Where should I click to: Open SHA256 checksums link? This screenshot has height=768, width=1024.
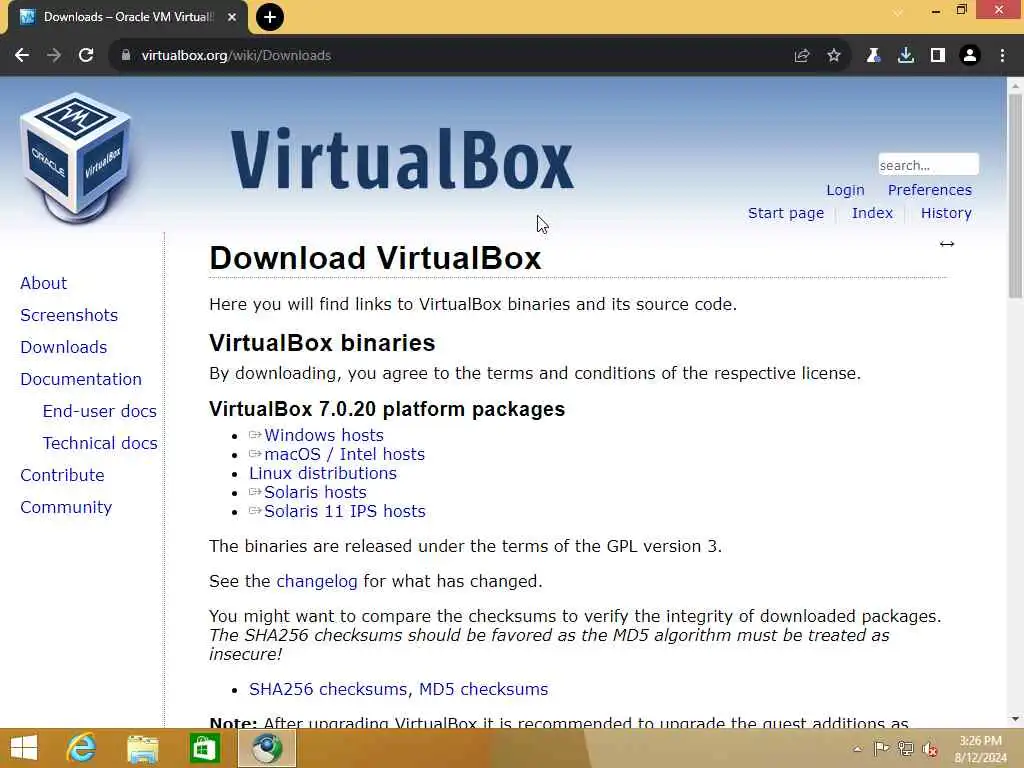coord(328,690)
